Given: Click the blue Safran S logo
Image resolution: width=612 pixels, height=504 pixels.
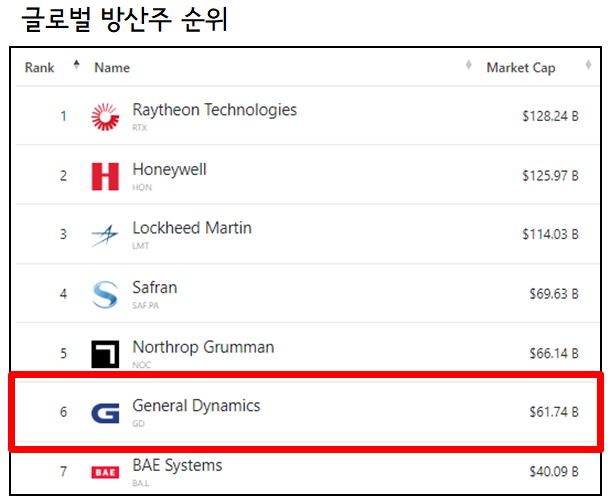Looking at the screenshot, I should click(x=105, y=295).
